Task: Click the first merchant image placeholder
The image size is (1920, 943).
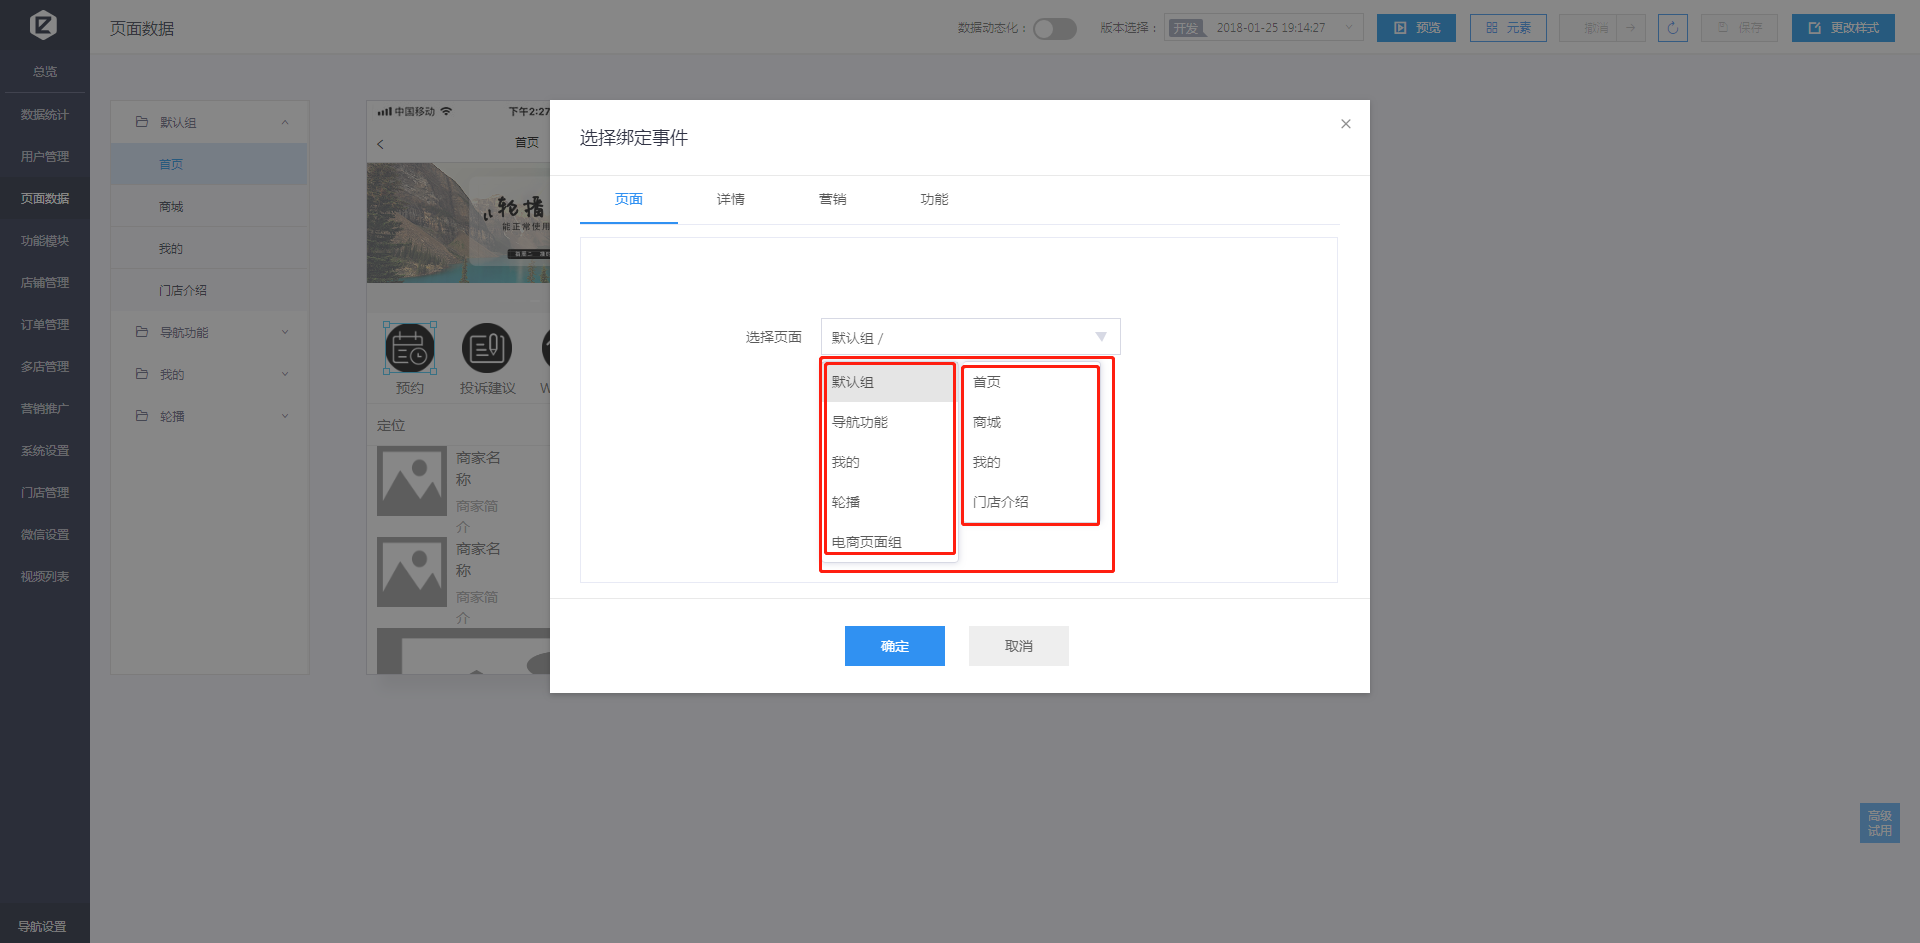Action: (x=411, y=481)
